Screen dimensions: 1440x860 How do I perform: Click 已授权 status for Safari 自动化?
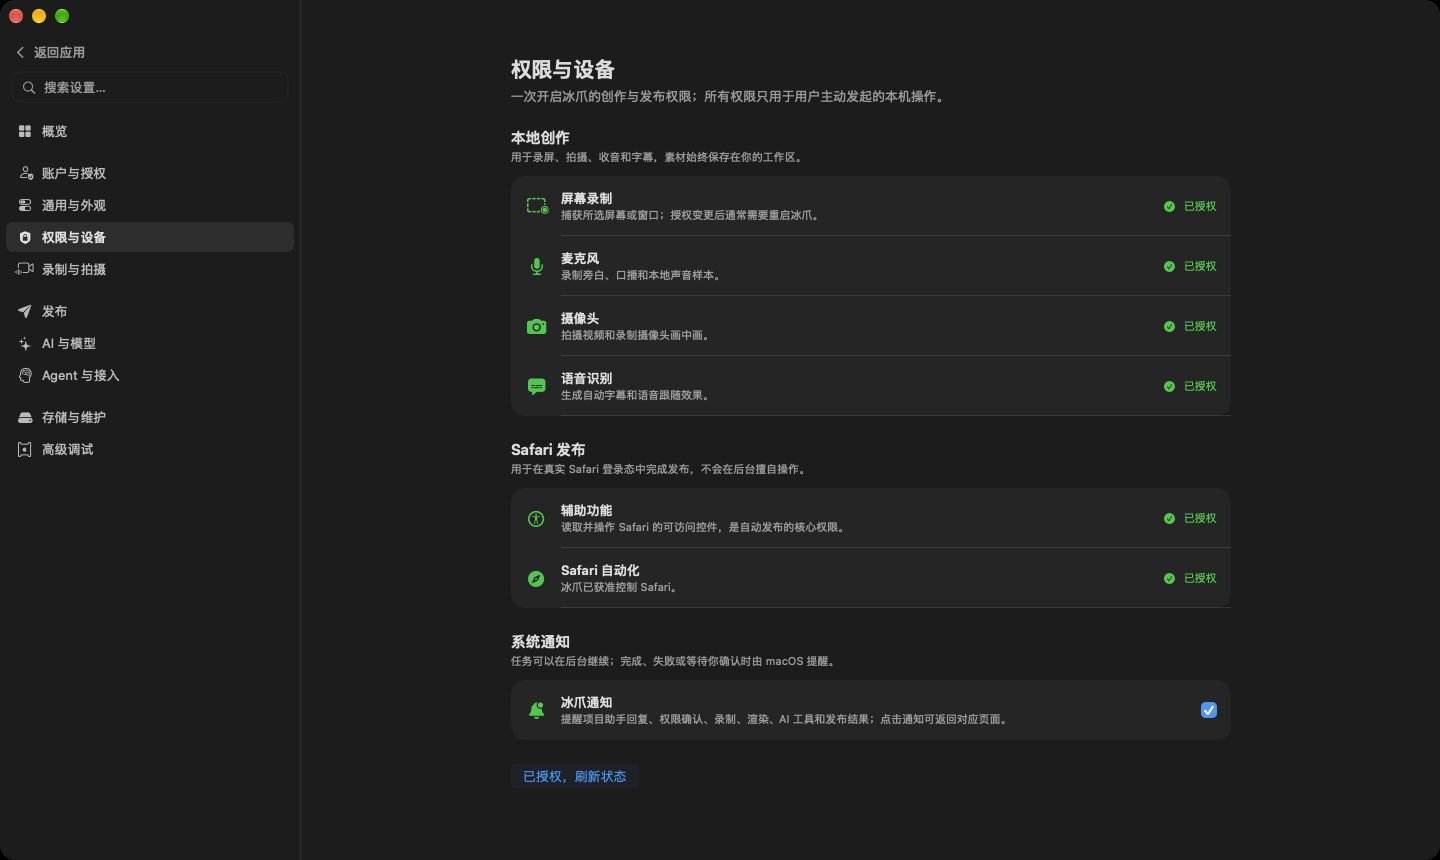[x=1190, y=578]
